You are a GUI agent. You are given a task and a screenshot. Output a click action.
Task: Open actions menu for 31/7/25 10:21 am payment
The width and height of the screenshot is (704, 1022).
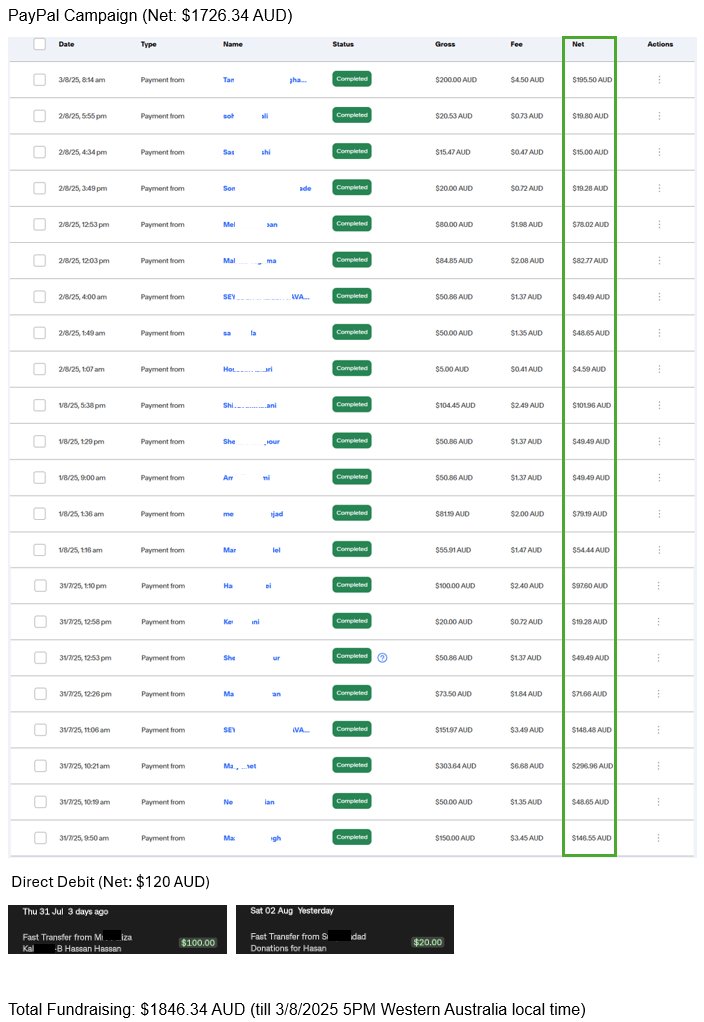point(658,766)
